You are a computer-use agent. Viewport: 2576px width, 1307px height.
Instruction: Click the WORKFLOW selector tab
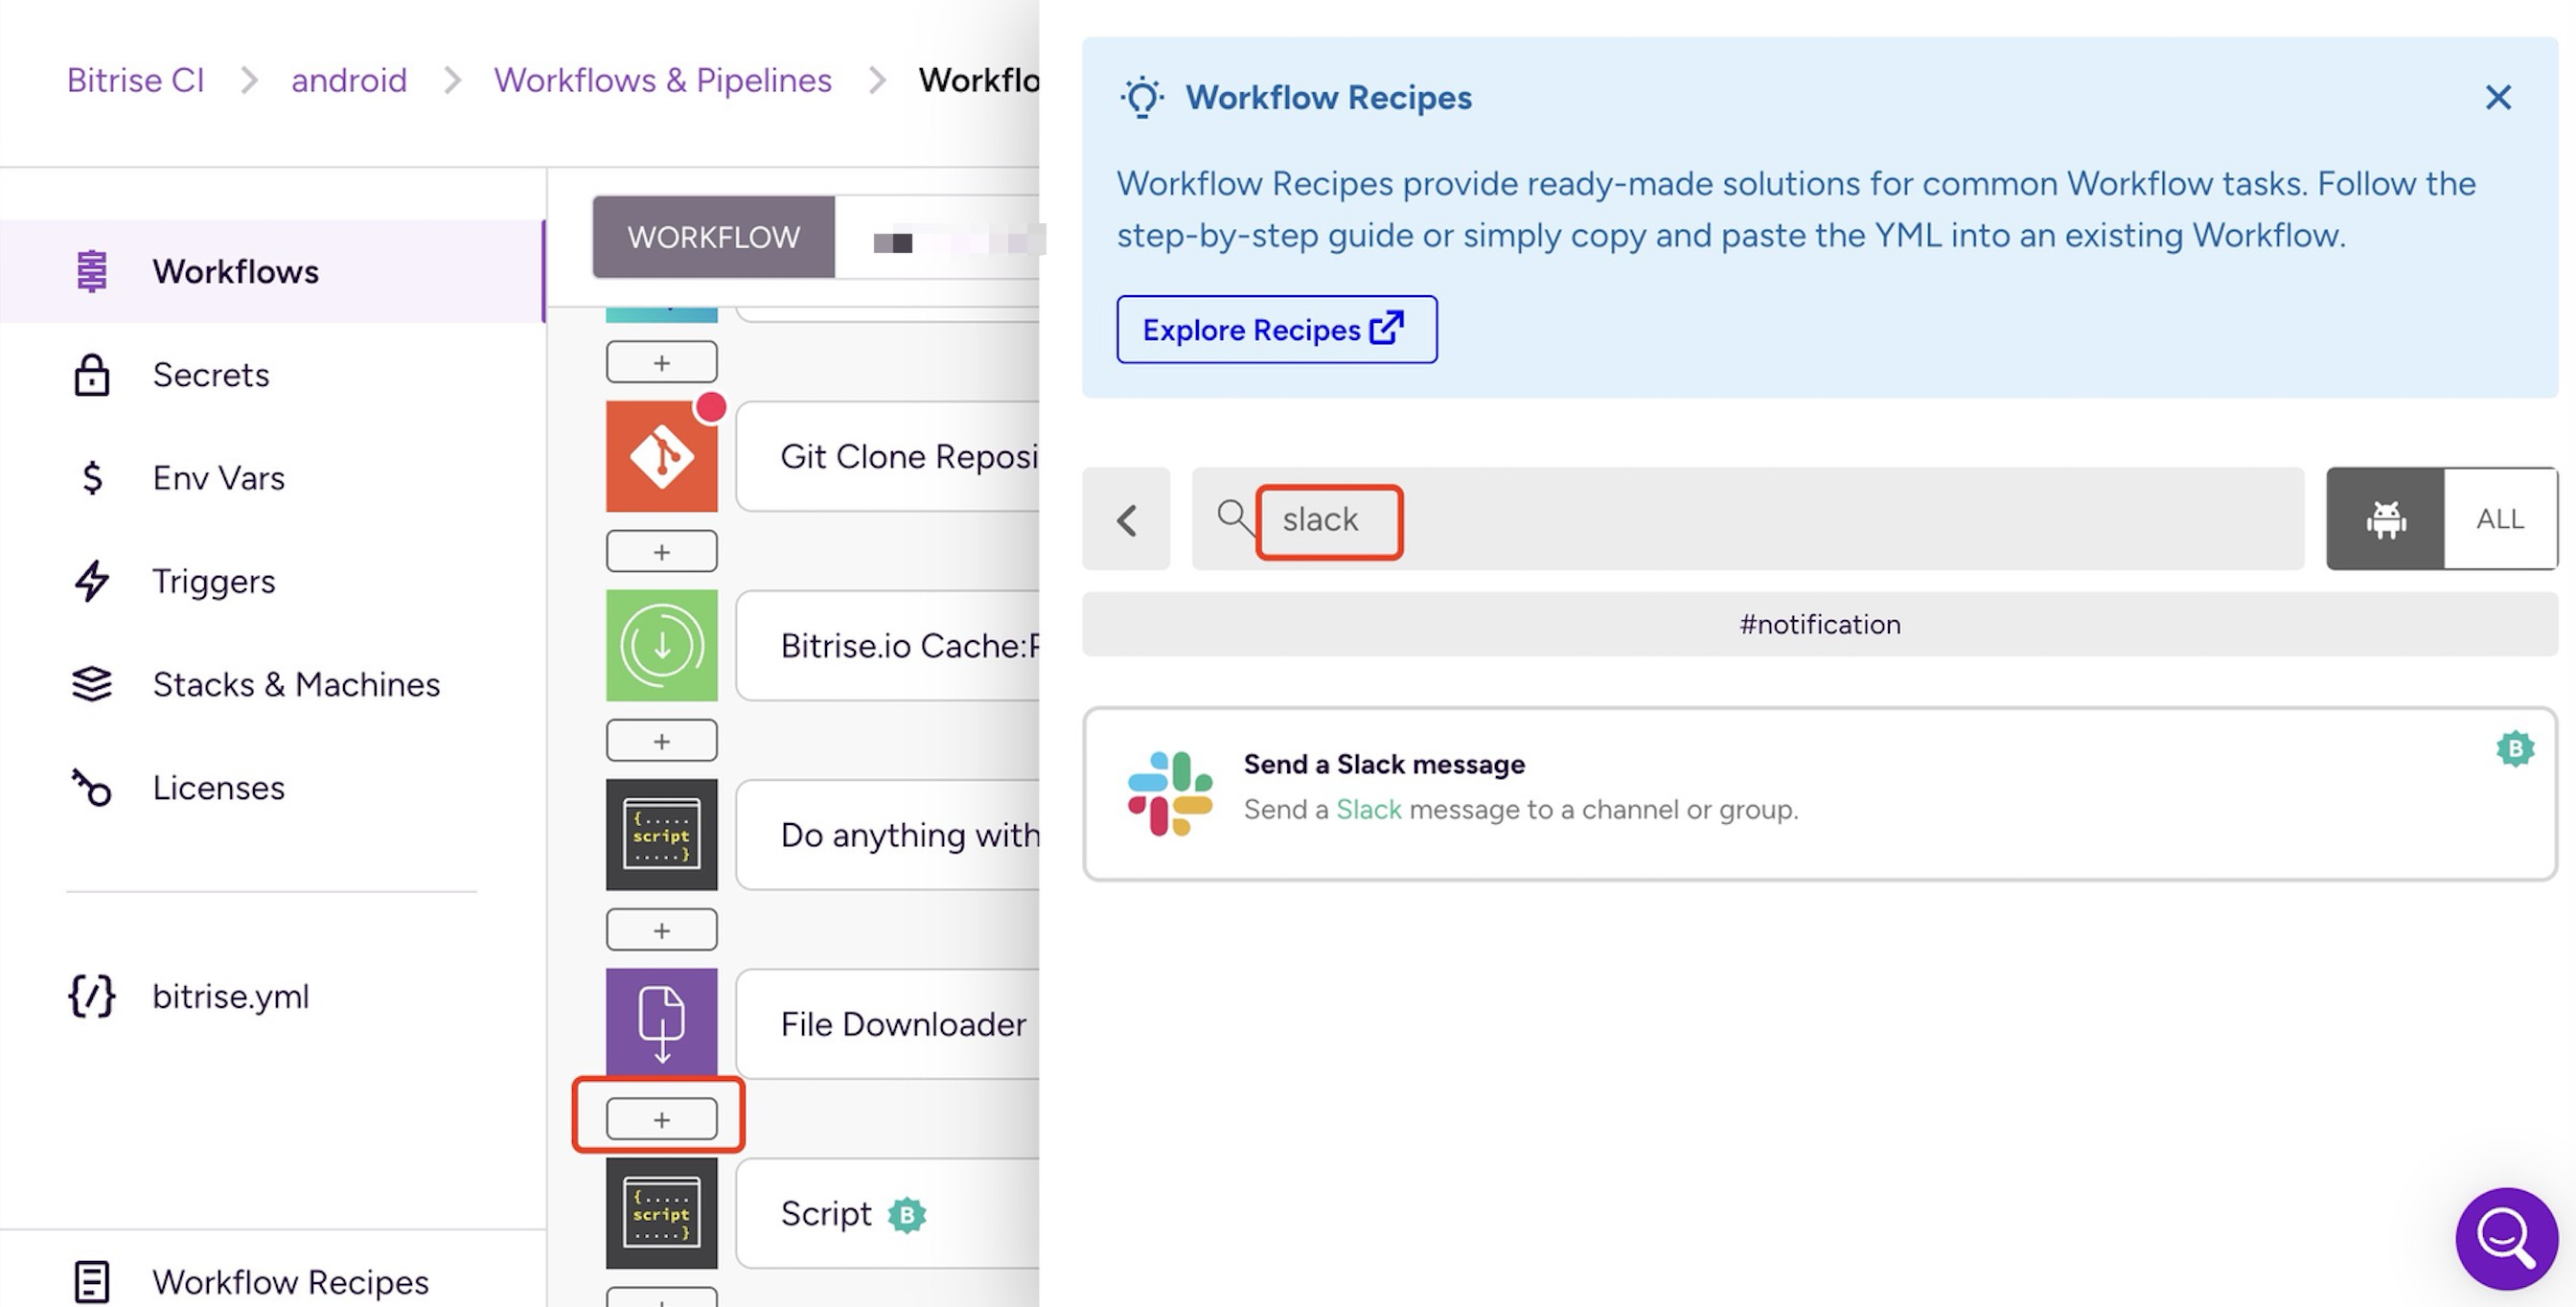(x=713, y=237)
